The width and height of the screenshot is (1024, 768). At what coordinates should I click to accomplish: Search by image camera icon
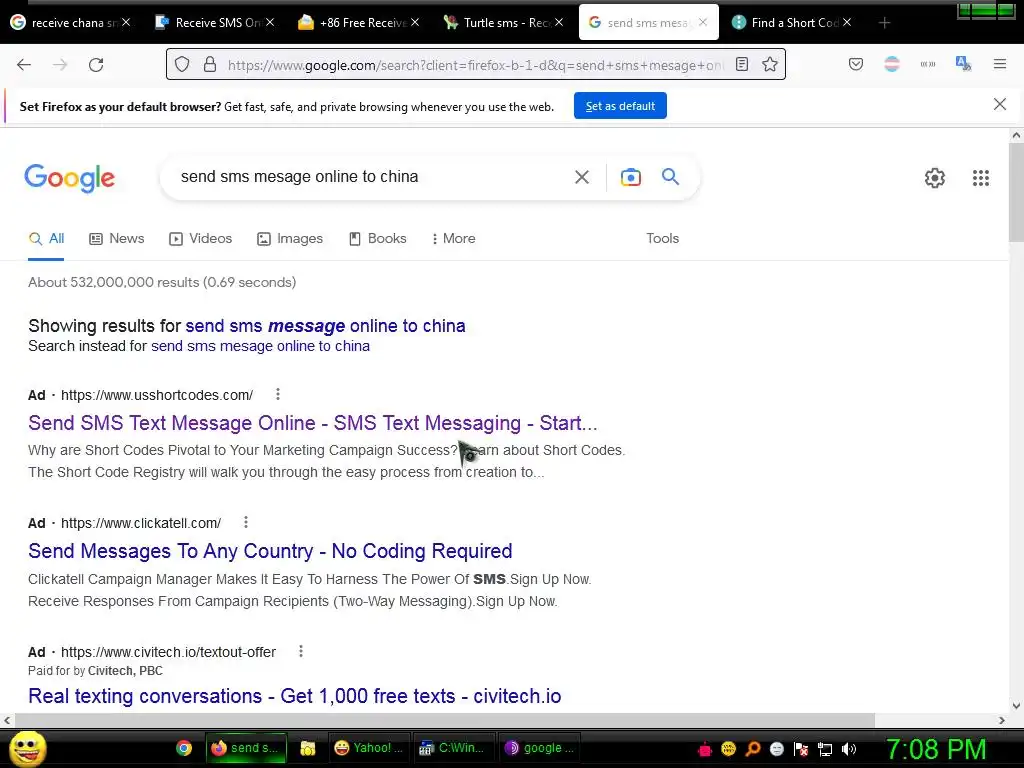[x=630, y=177]
